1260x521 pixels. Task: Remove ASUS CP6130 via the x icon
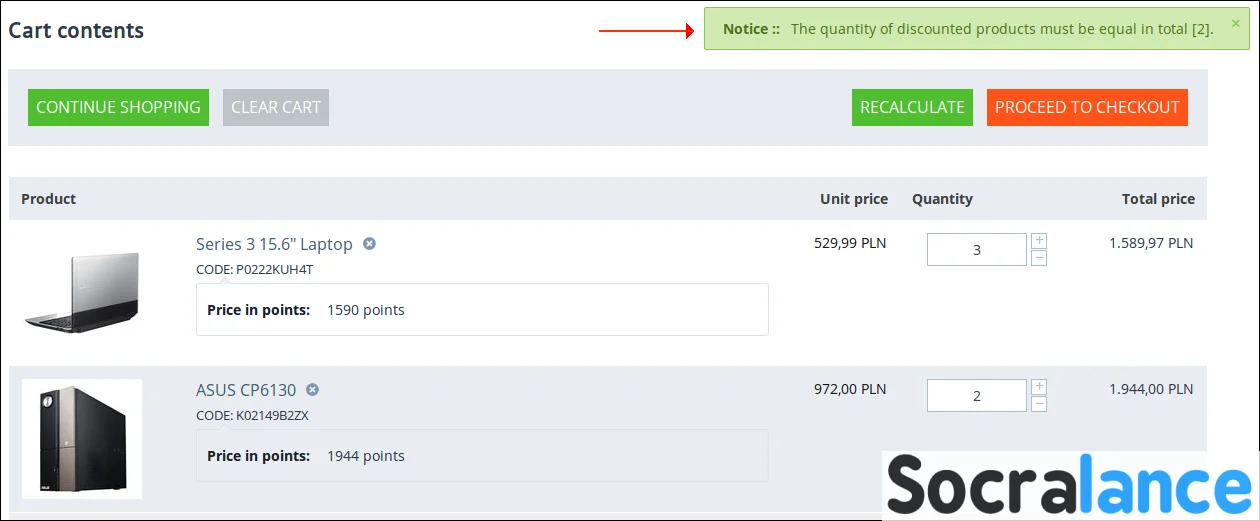tap(312, 390)
